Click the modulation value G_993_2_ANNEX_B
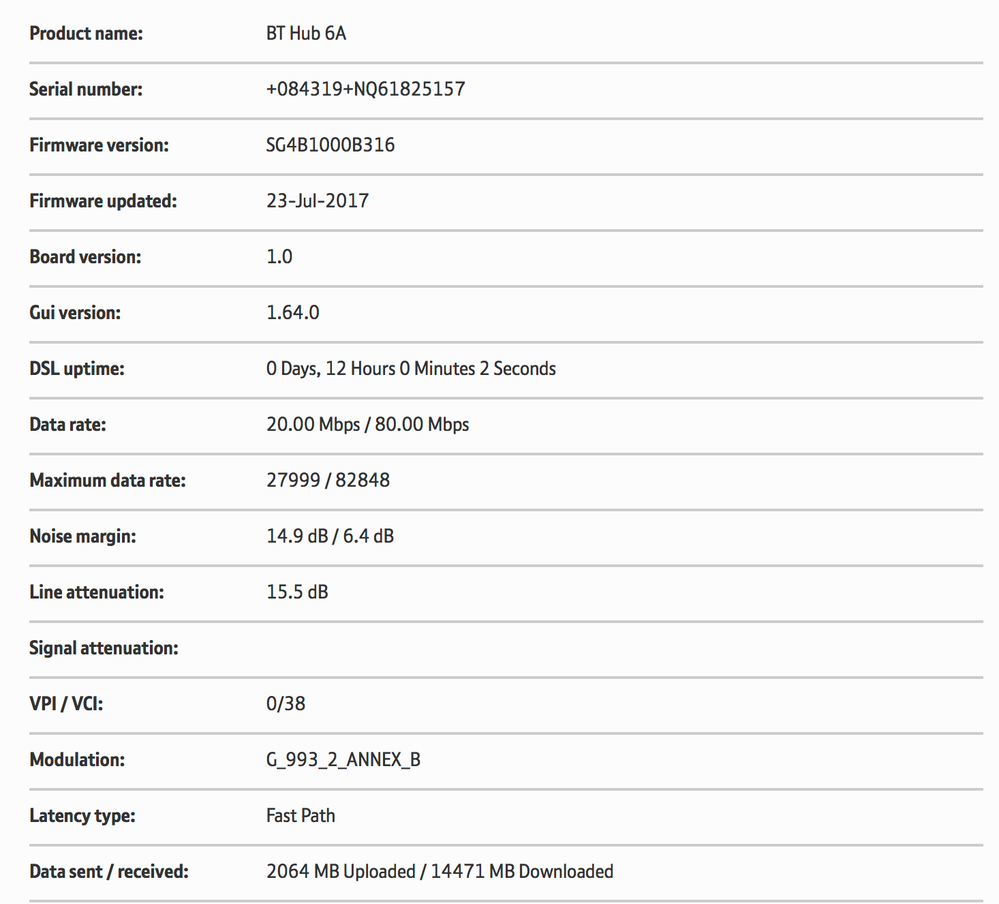The image size is (999, 904). tap(343, 760)
